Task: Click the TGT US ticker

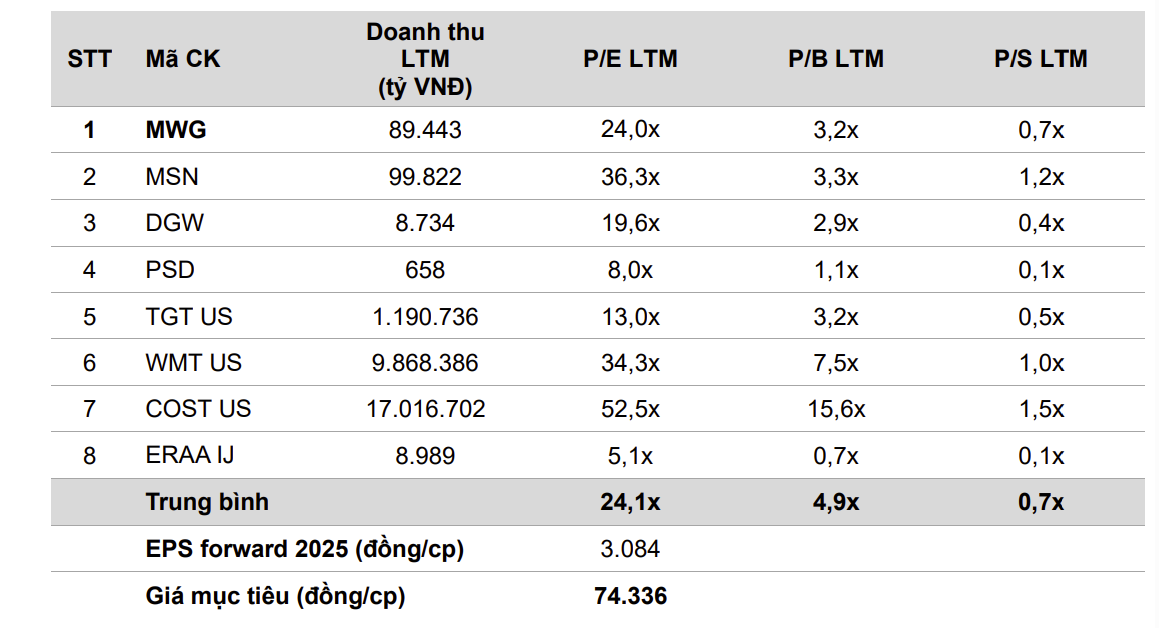Action: (x=189, y=317)
